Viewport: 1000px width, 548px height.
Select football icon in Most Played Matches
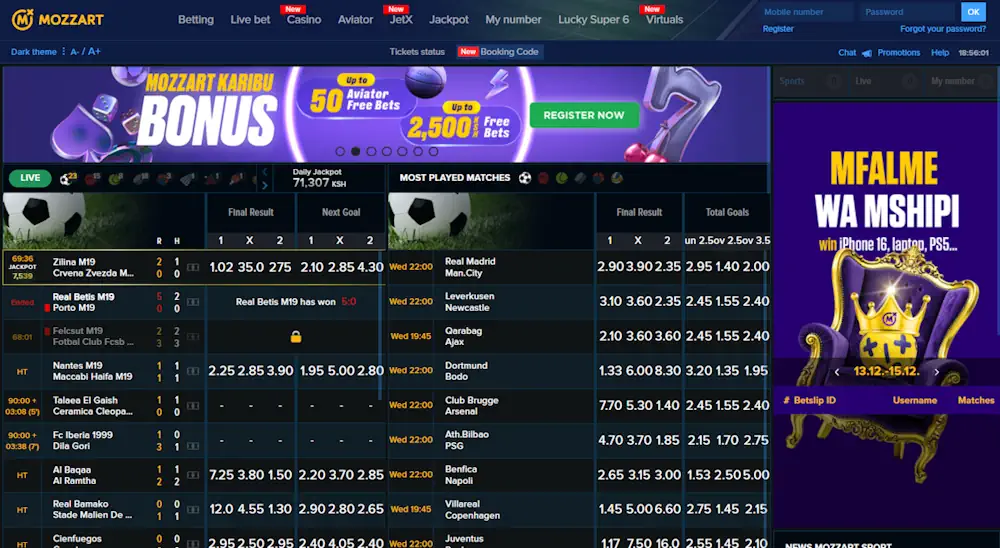[524, 178]
